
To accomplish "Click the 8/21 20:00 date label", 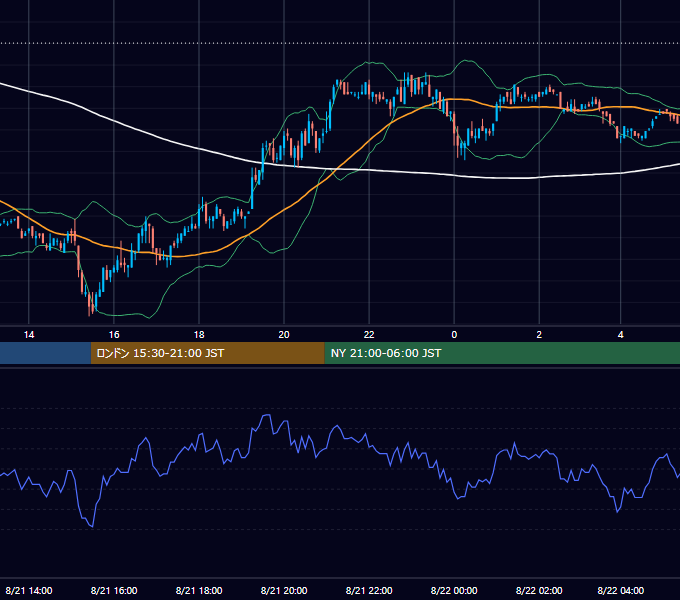I will (x=284, y=590).
